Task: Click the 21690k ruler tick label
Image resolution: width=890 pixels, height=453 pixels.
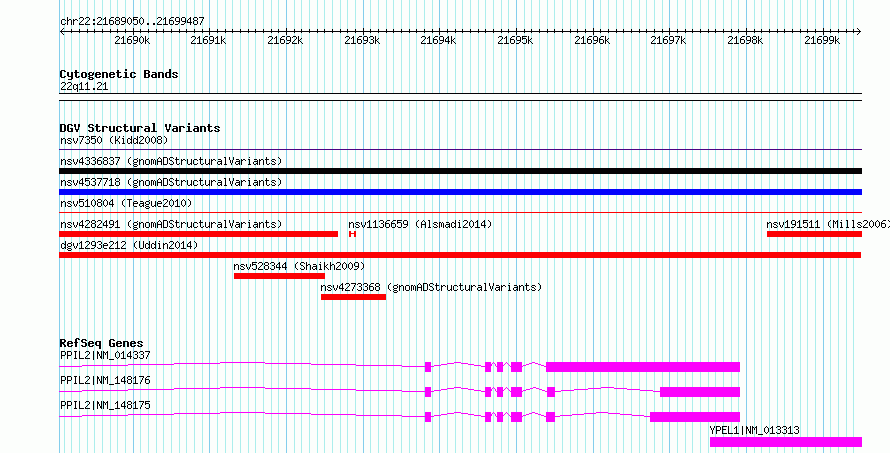Action: [132, 40]
